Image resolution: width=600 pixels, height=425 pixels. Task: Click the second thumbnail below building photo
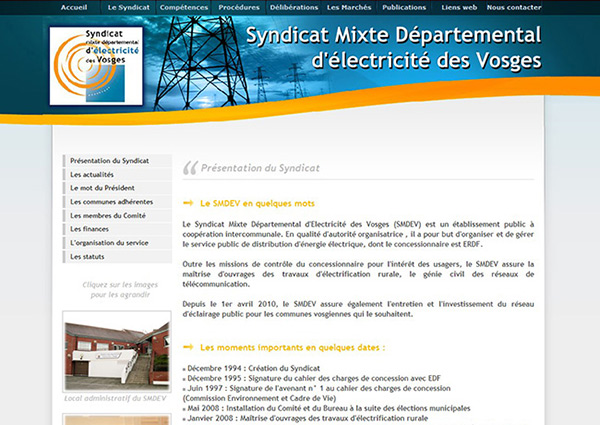coord(117,419)
